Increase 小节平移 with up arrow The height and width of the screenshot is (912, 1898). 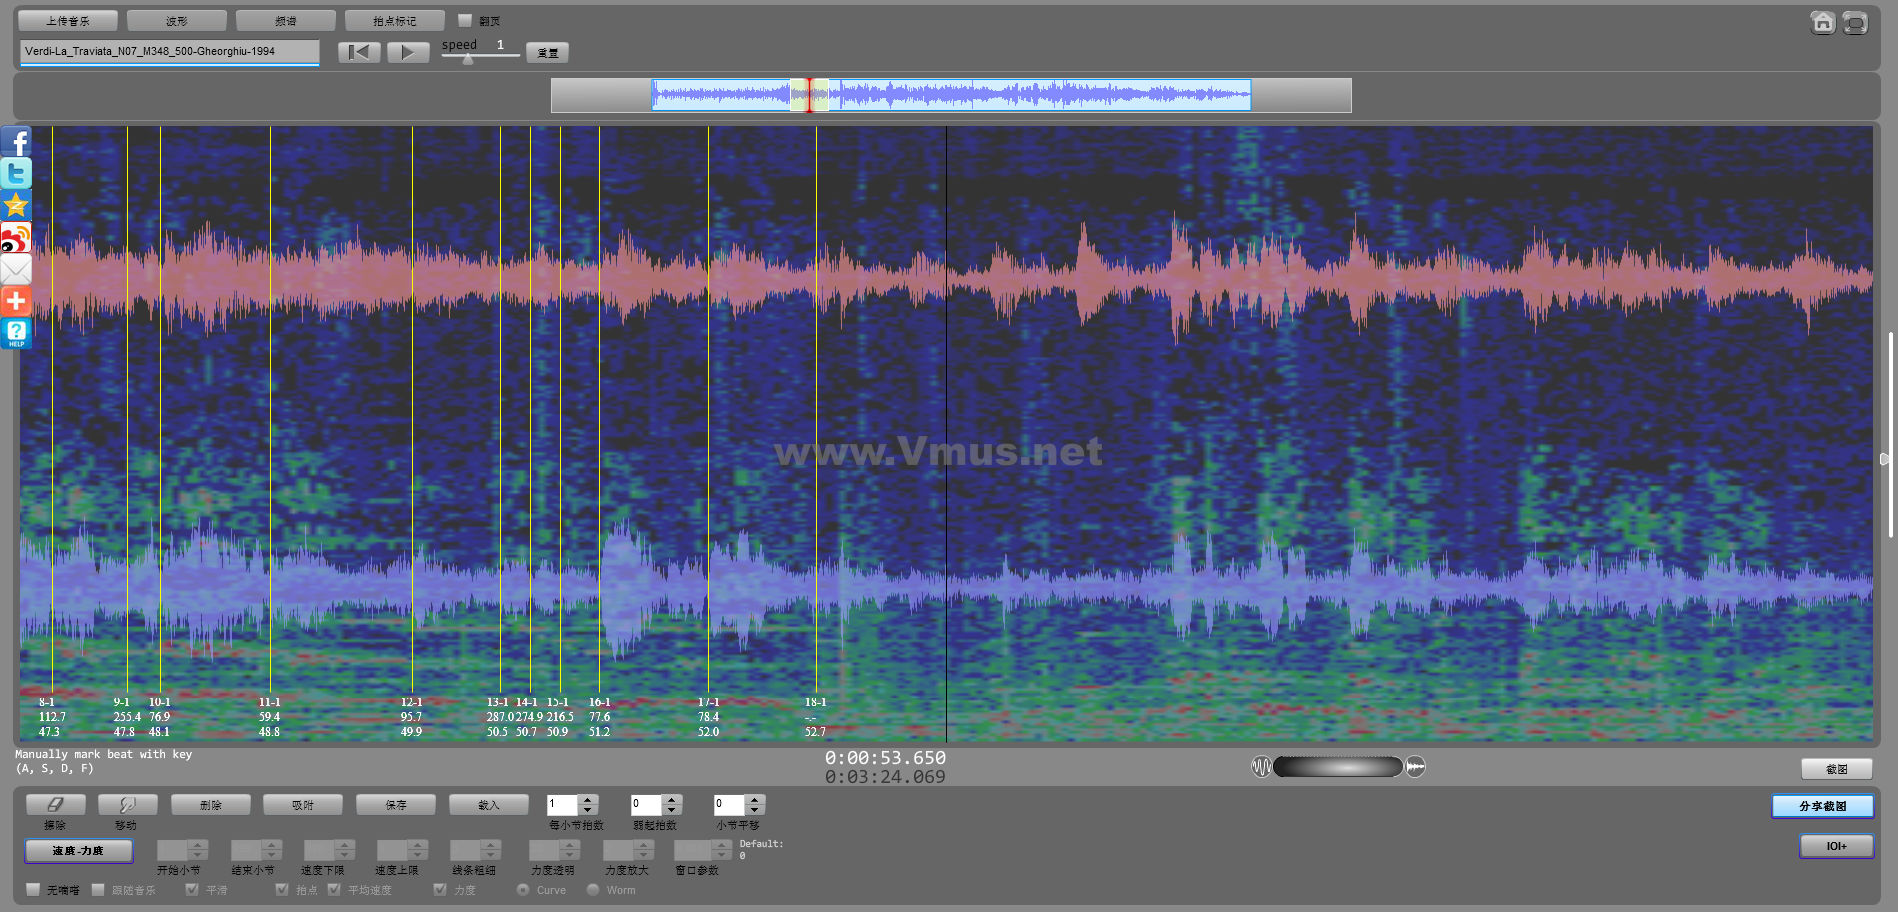click(x=755, y=799)
